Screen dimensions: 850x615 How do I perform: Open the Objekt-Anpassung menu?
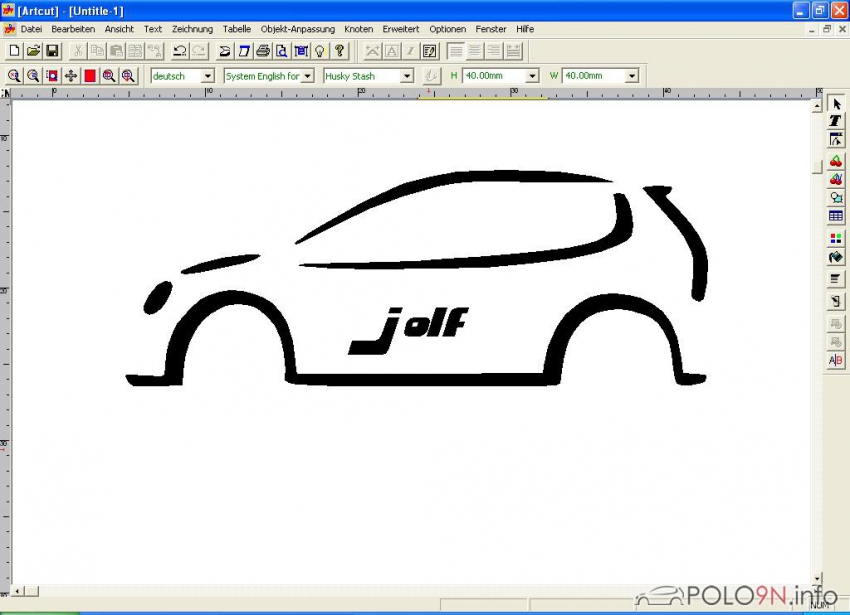click(298, 29)
